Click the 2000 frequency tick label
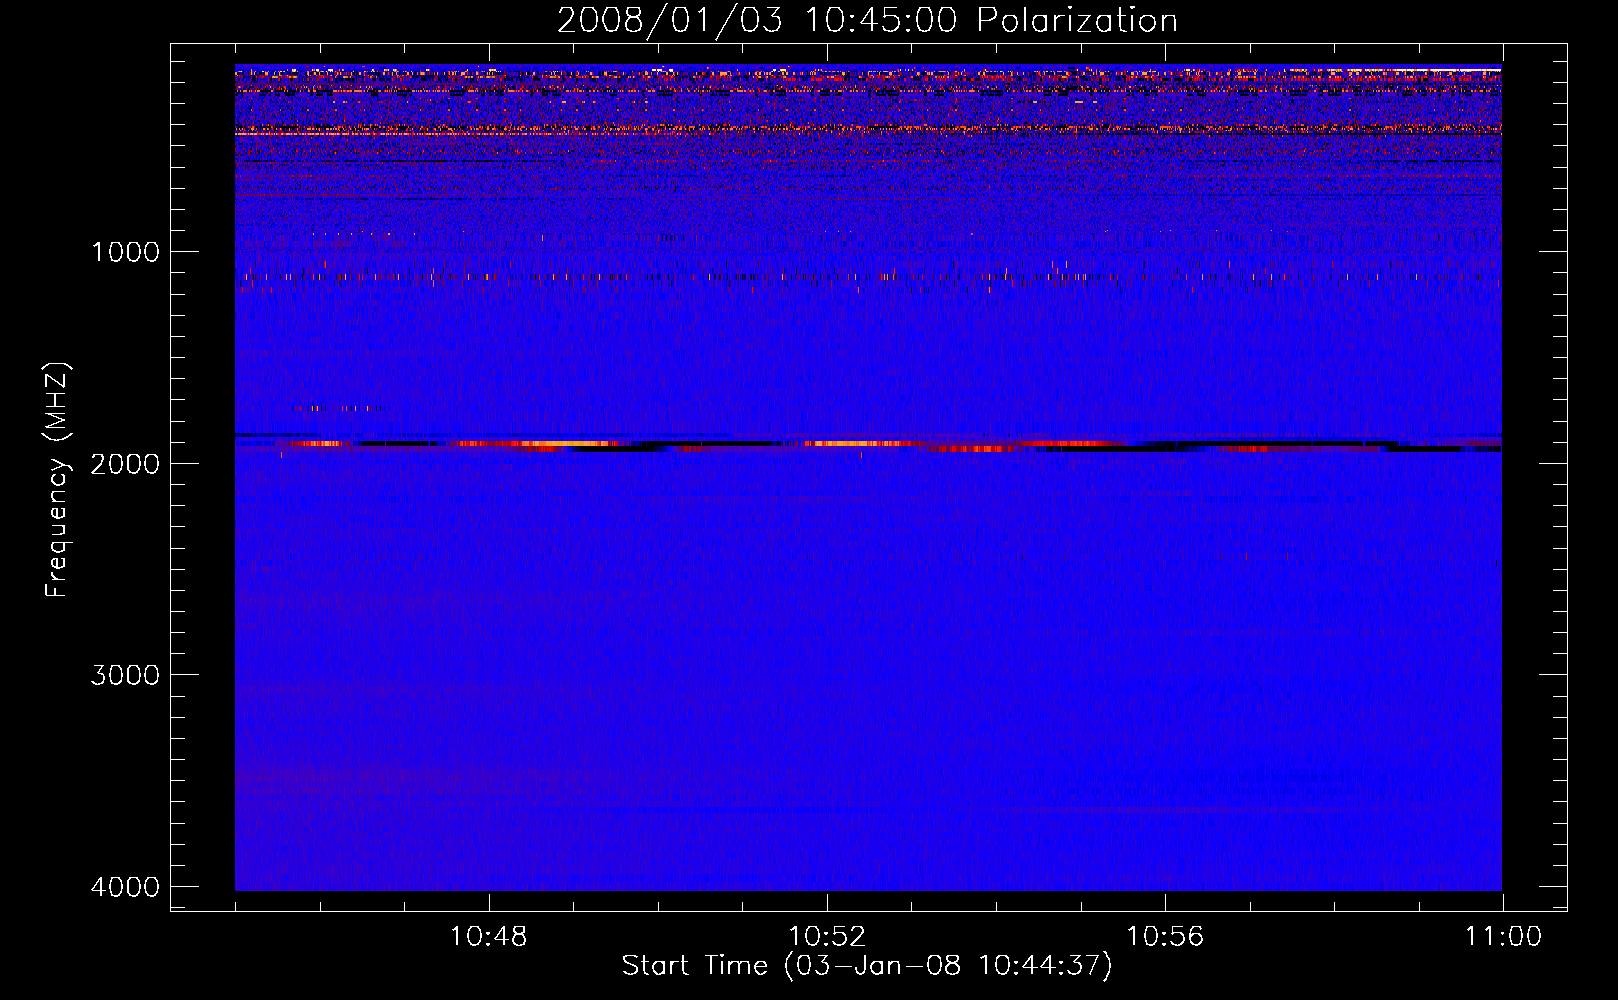Viewport: 1618px width, 1000px height. 125,463
